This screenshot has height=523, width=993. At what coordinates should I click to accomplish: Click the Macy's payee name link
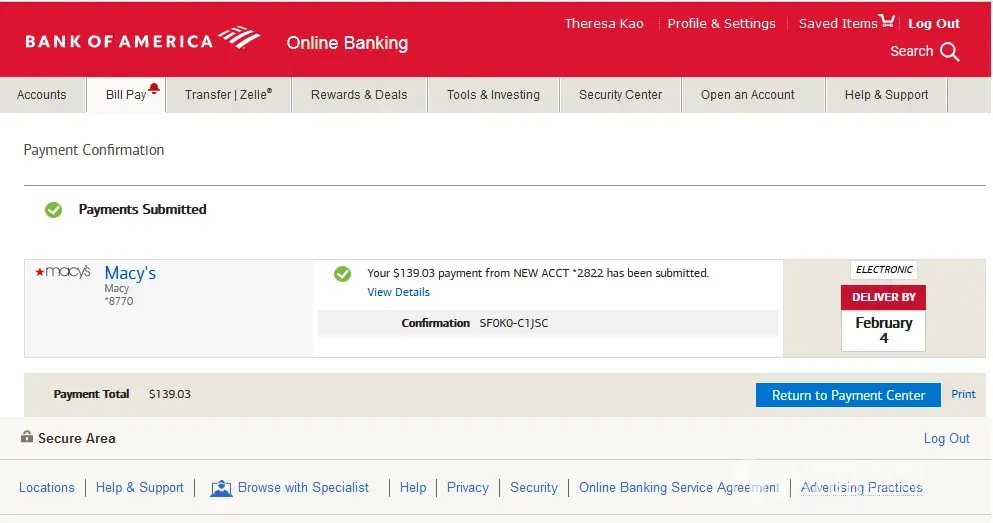pos(130,273)
